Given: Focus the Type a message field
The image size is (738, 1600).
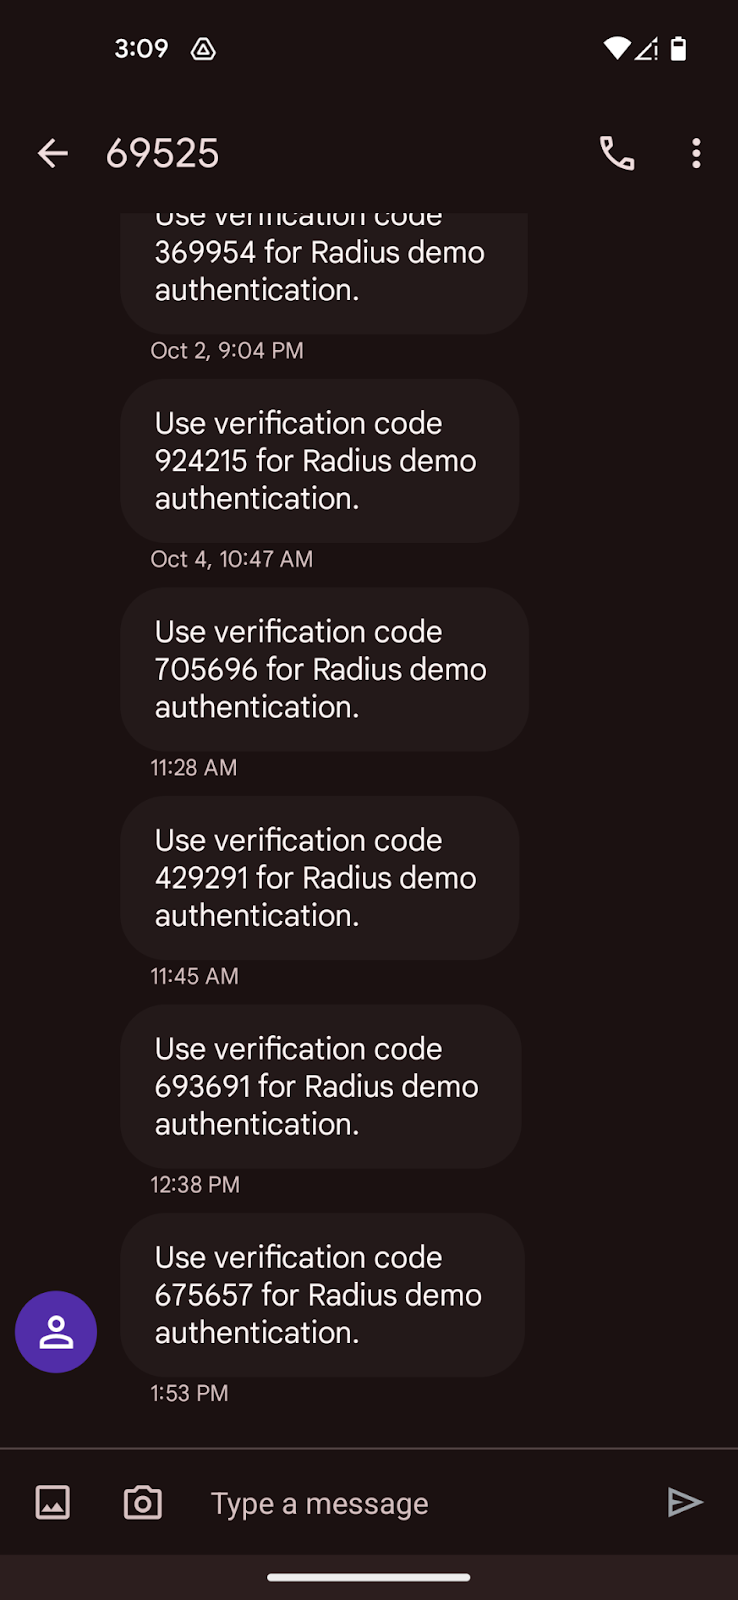Looking at the screenshot, I should point(420,1503).
